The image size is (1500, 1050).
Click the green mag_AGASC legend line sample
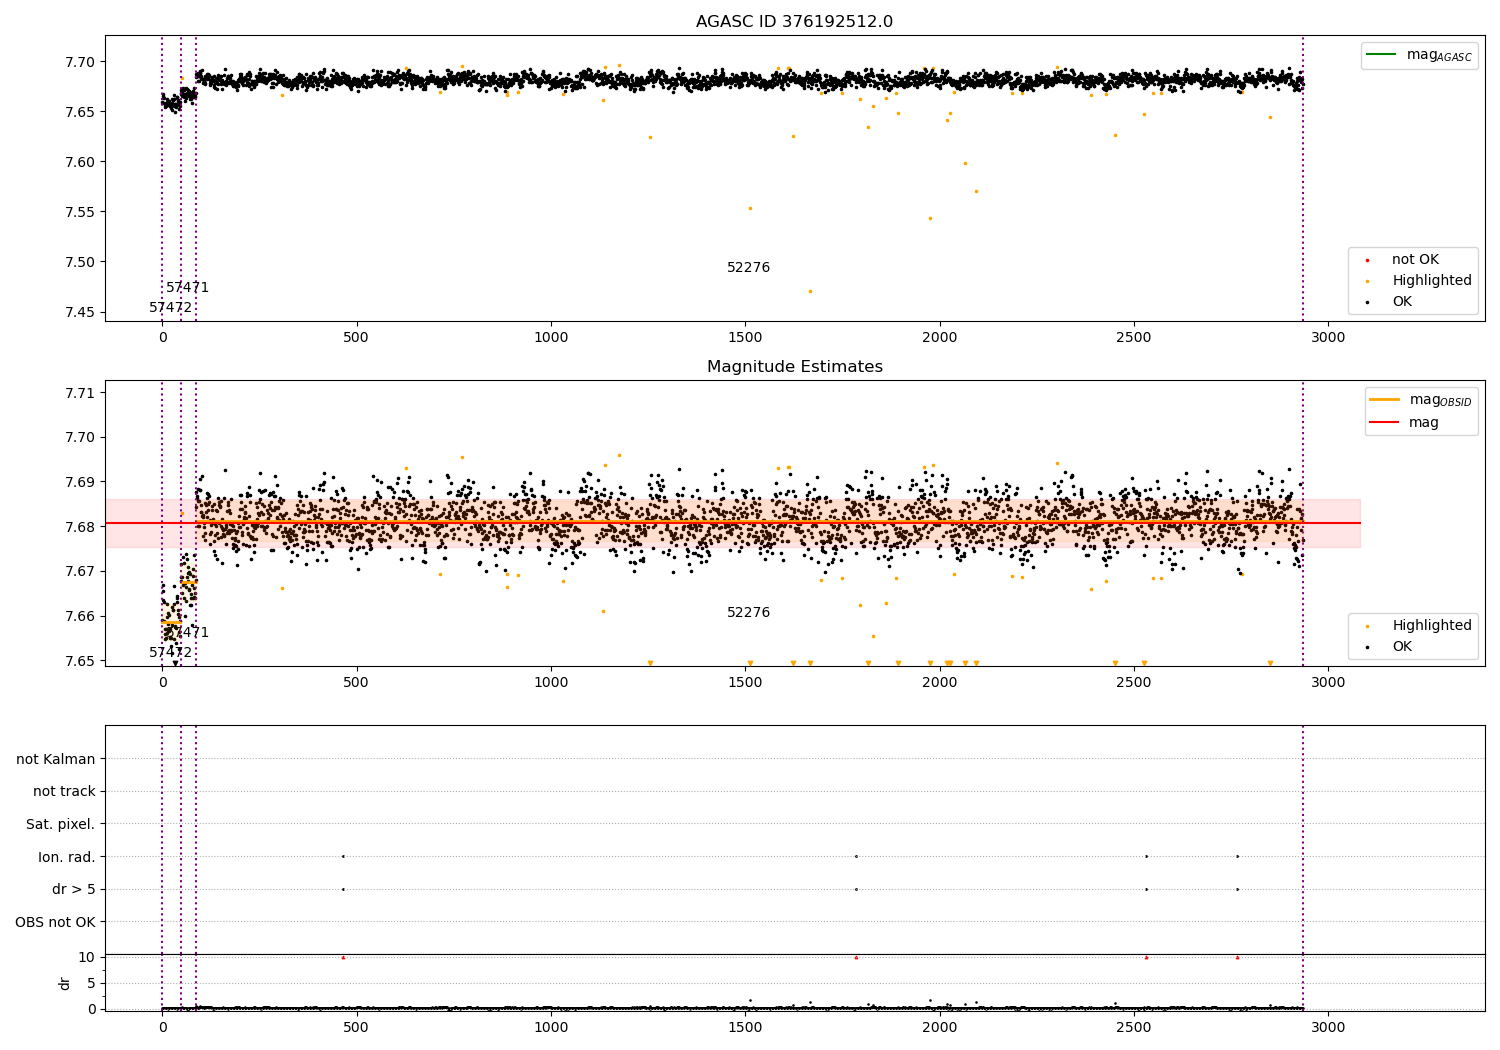[1381, 55]
